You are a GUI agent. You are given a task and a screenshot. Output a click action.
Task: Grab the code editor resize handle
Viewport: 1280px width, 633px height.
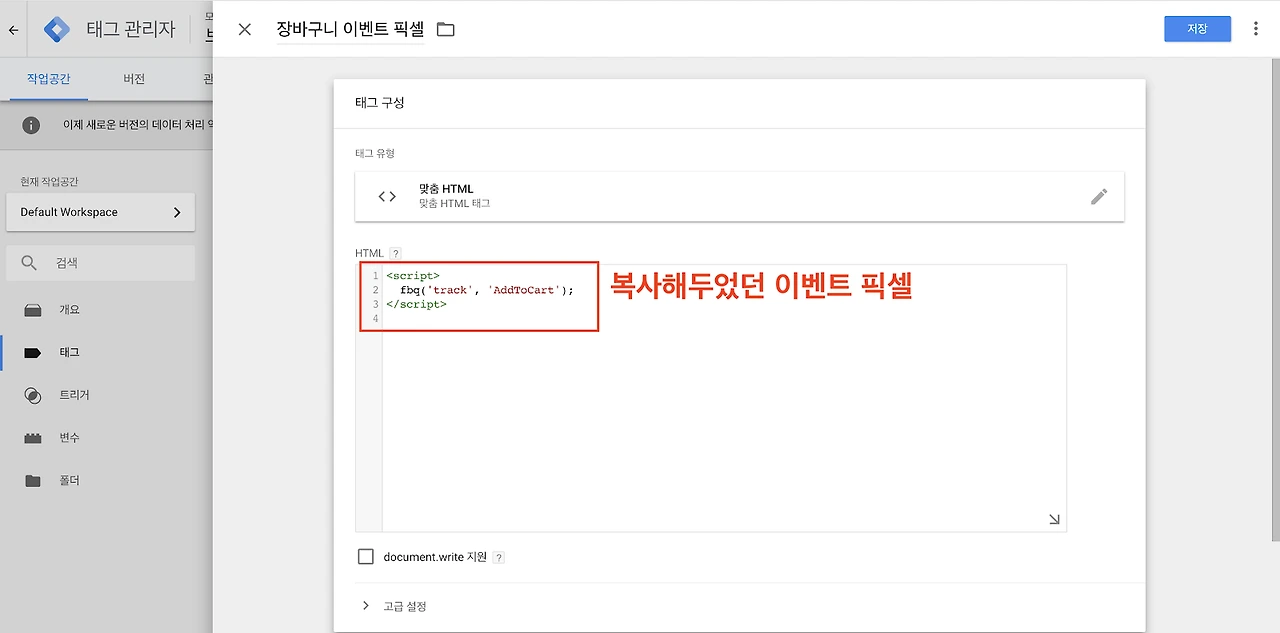1054,519
